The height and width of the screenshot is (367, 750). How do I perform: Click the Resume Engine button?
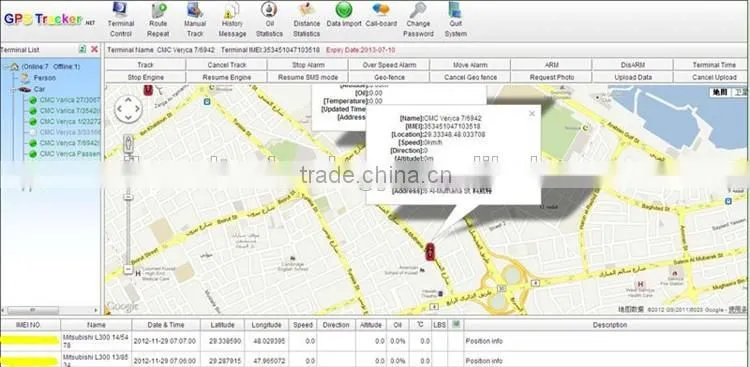tap(227, 77)
